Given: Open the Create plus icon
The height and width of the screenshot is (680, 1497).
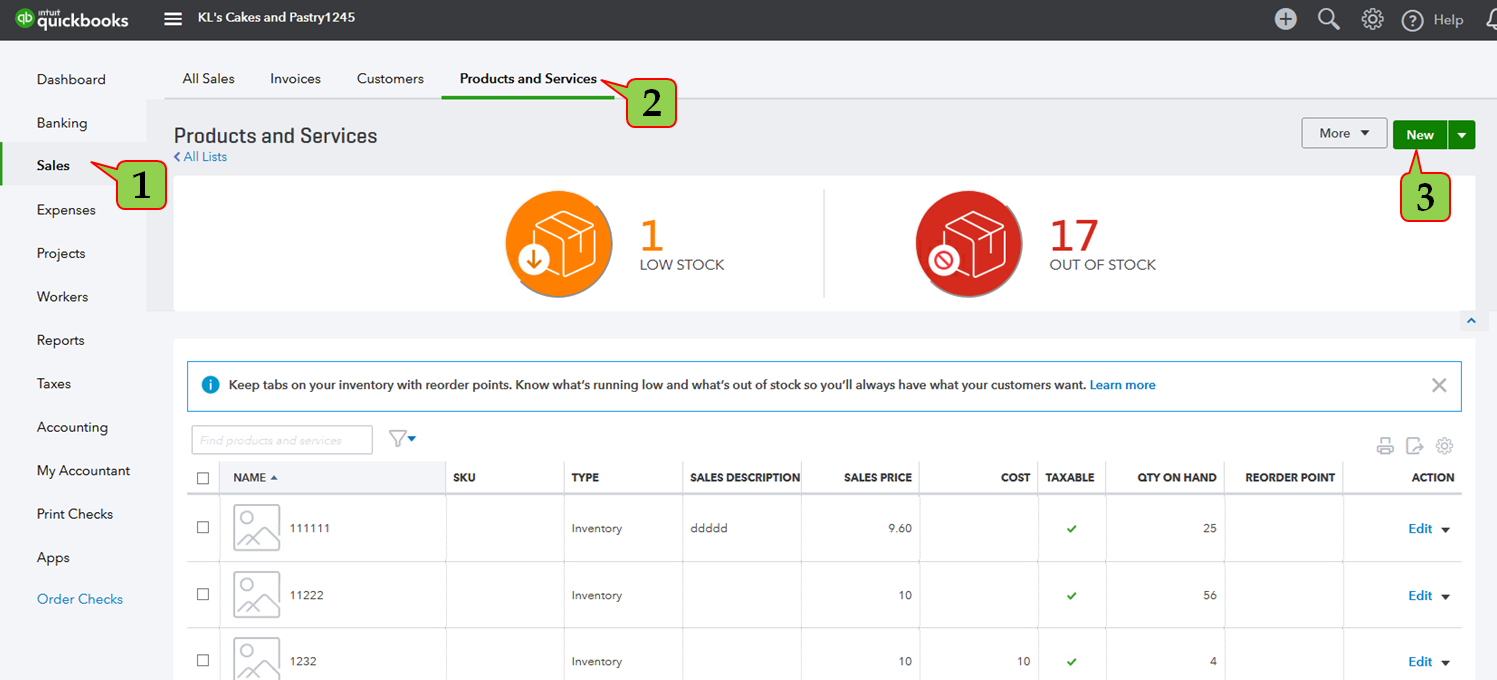Looking at the screenshot, I should 1286,19.
